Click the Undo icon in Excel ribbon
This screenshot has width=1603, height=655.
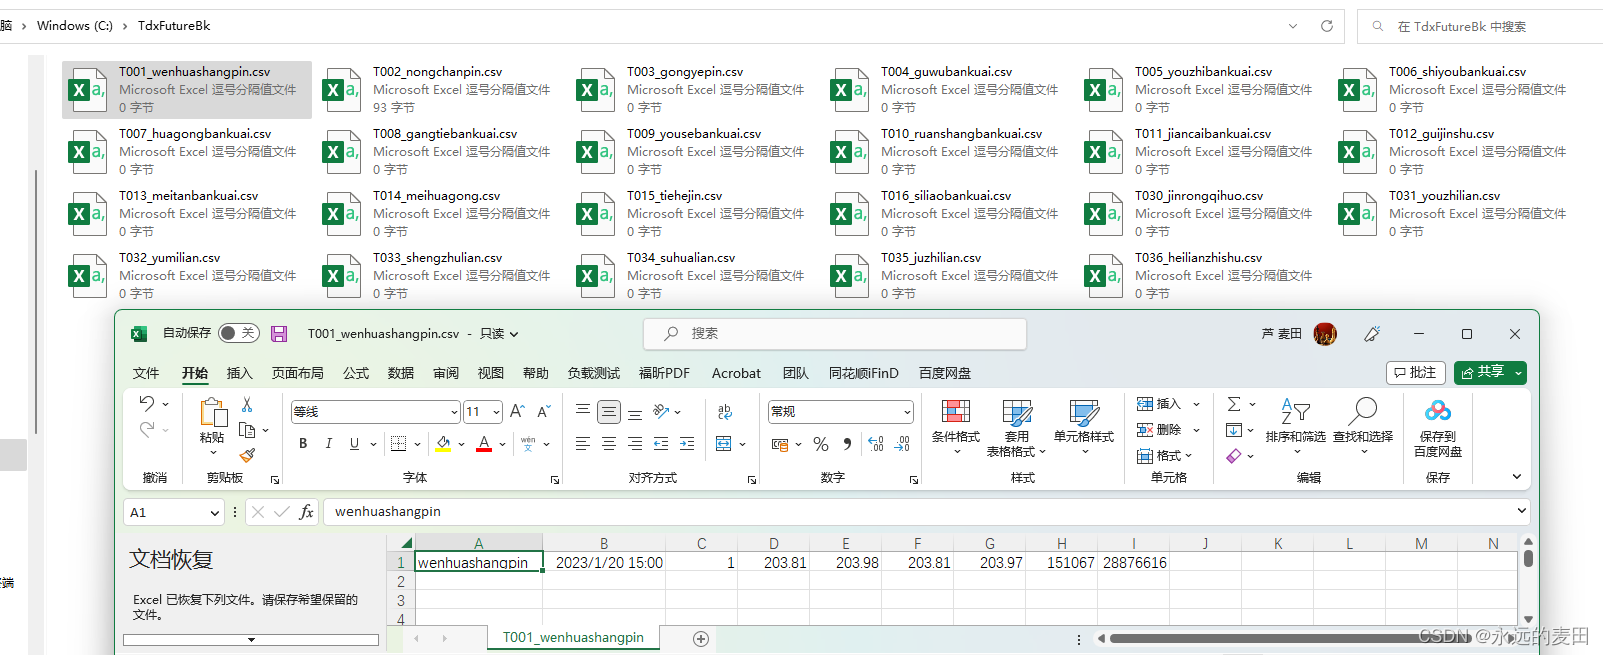pos(147,403)
